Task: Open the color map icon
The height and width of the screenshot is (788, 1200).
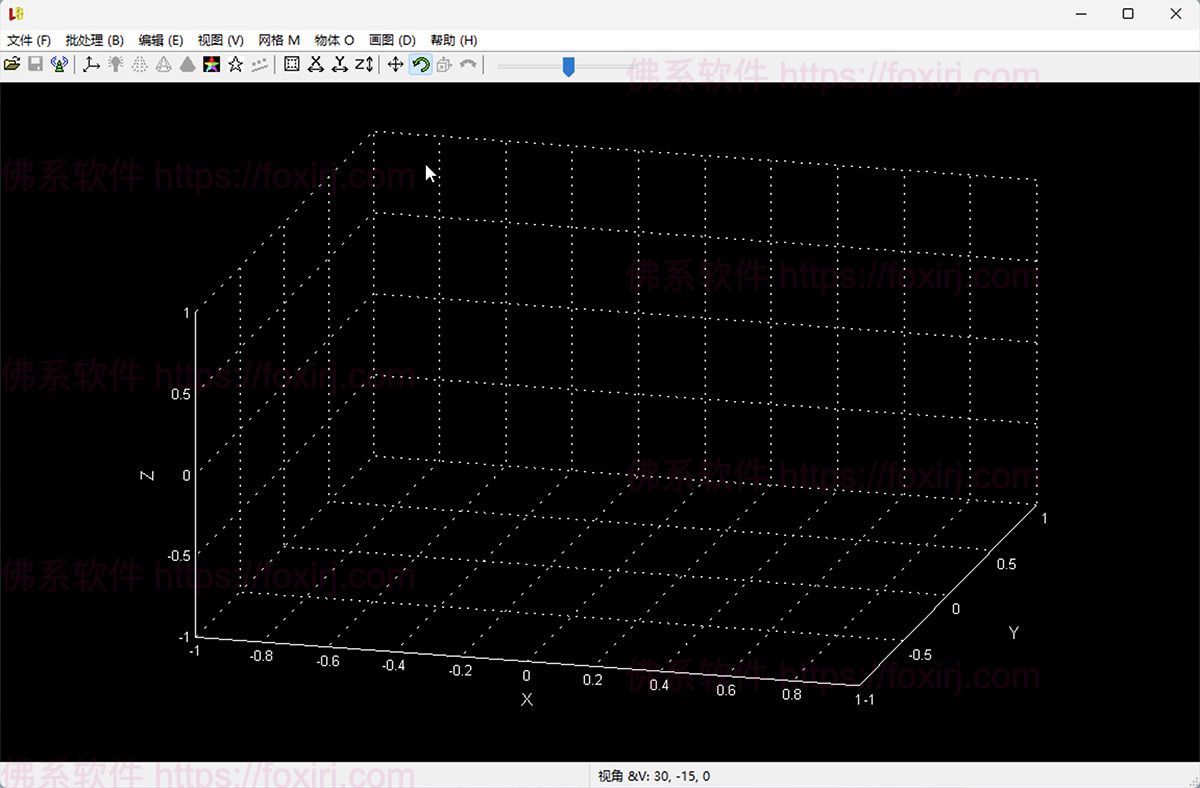Action: click(x=212, y=64)
